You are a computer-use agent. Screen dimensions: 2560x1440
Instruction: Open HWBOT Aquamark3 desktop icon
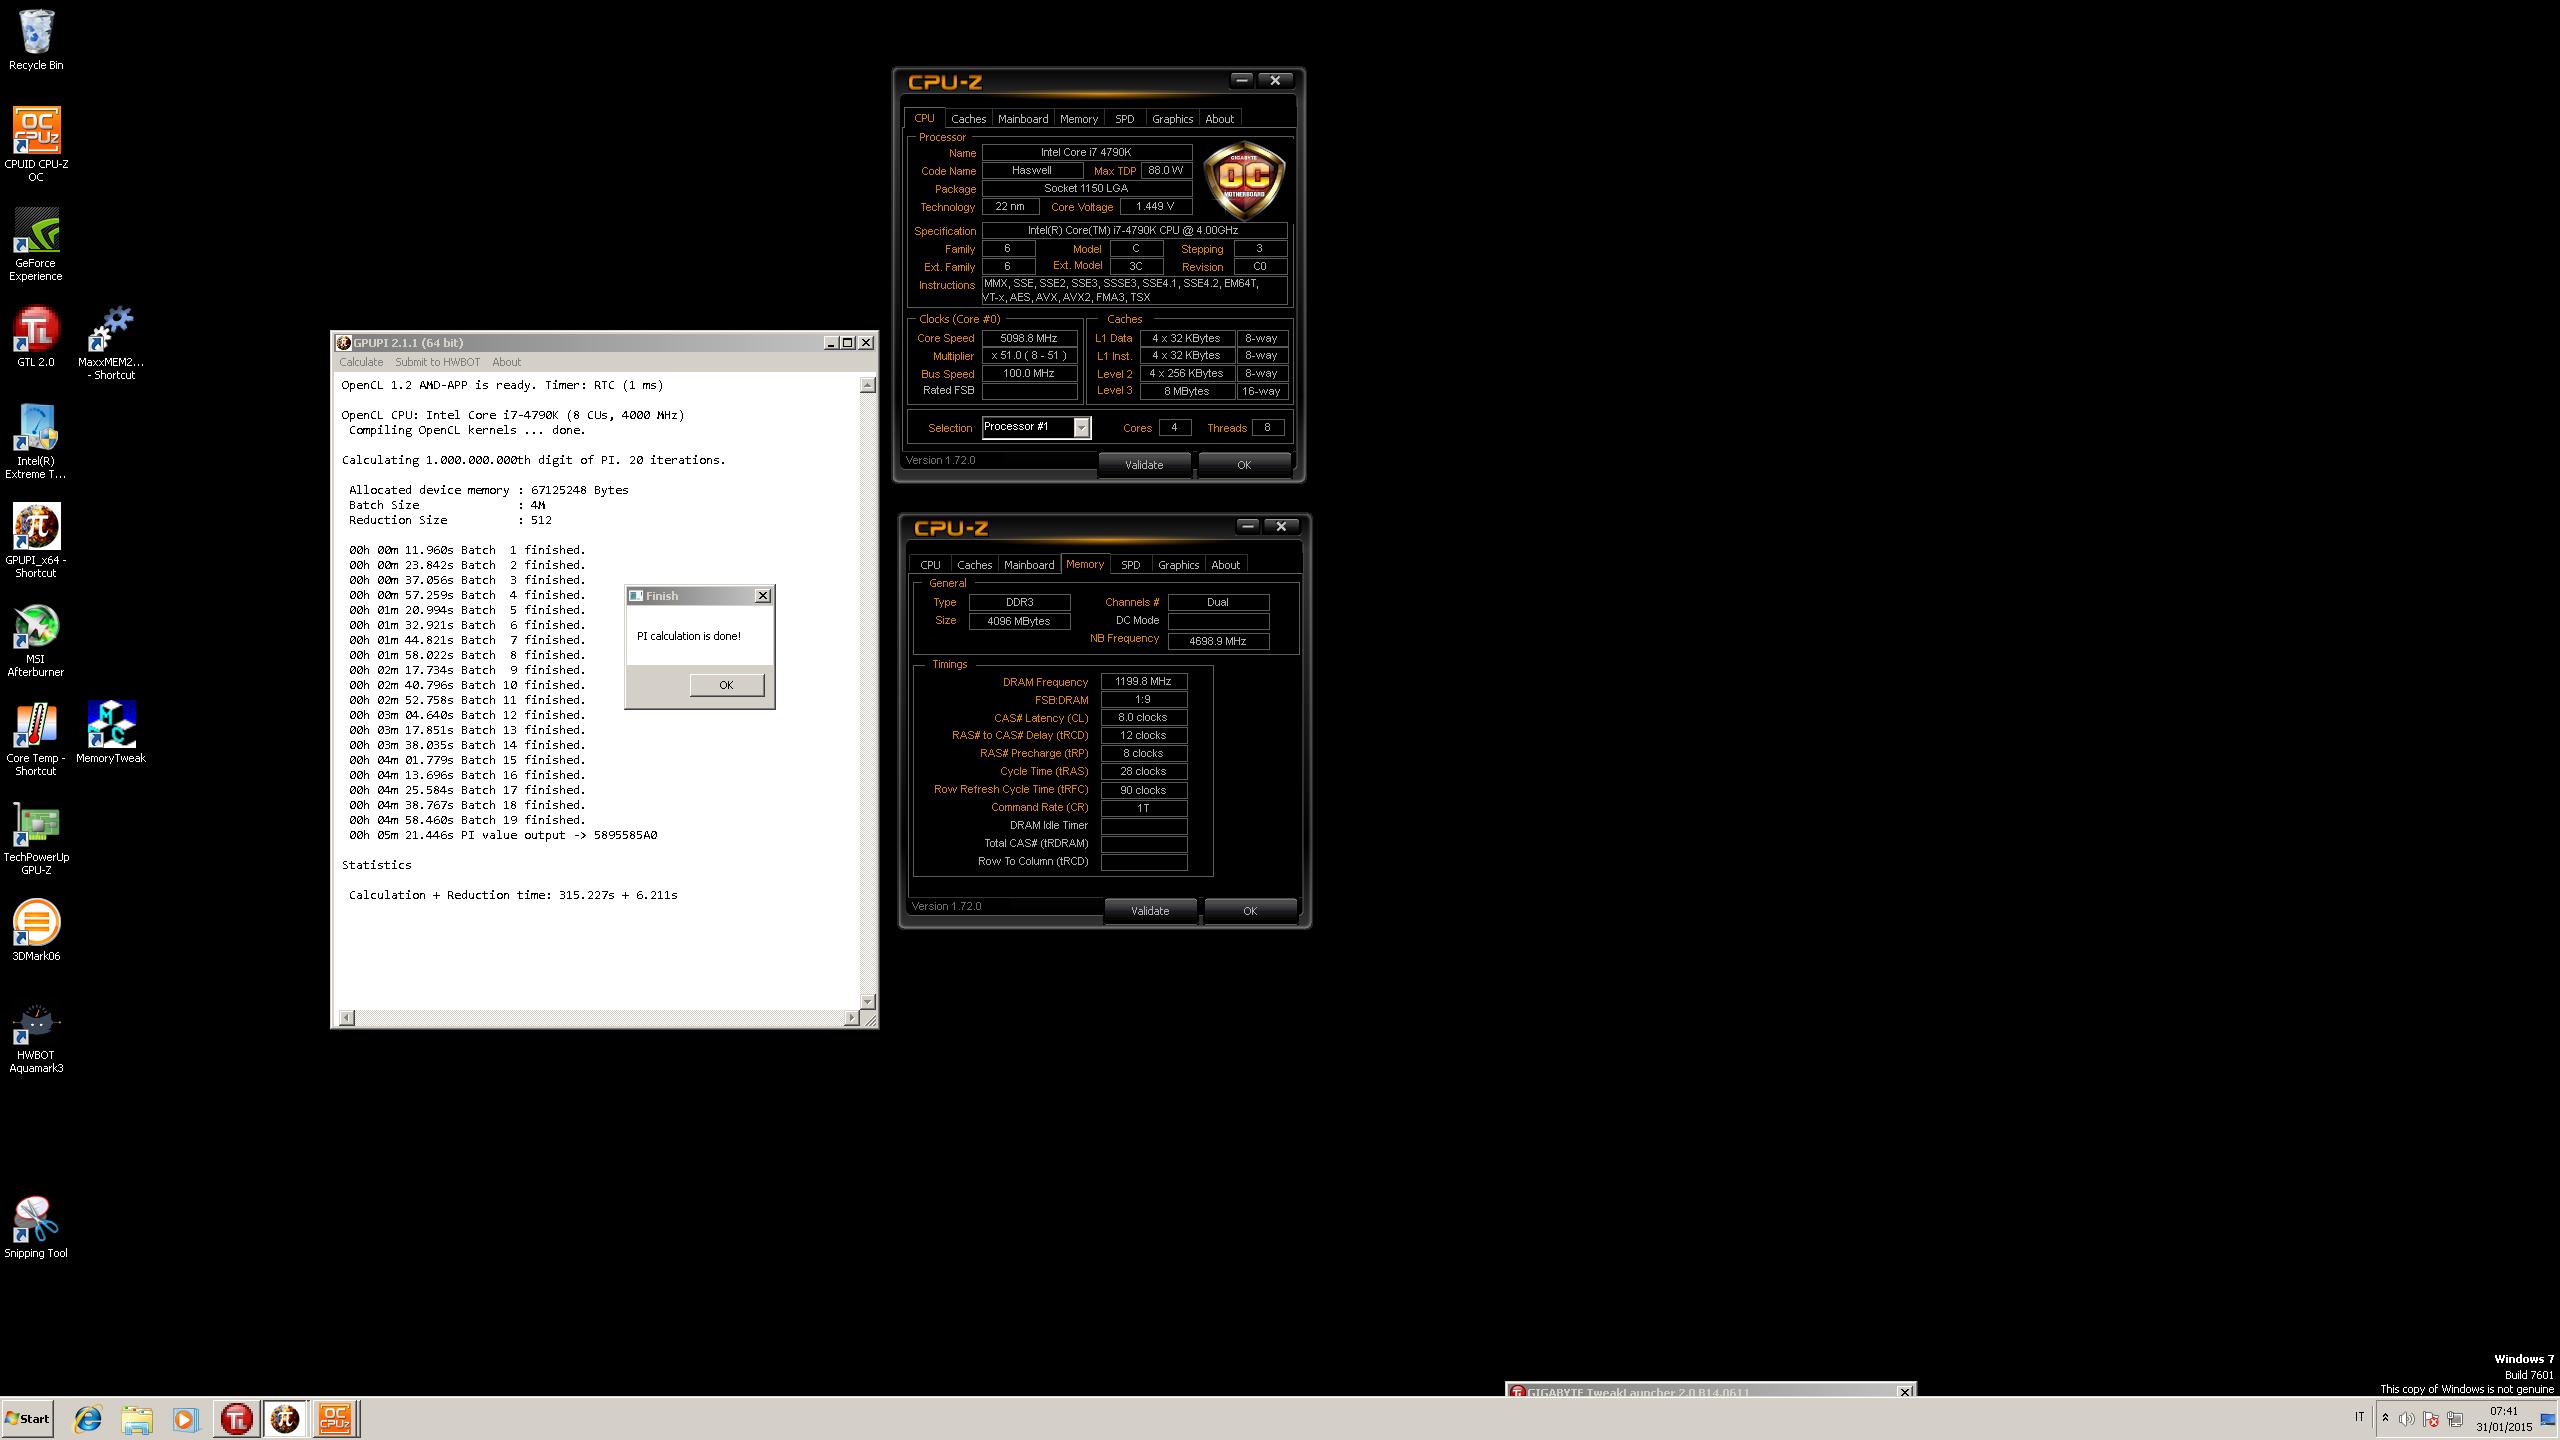pos(36,1036)
